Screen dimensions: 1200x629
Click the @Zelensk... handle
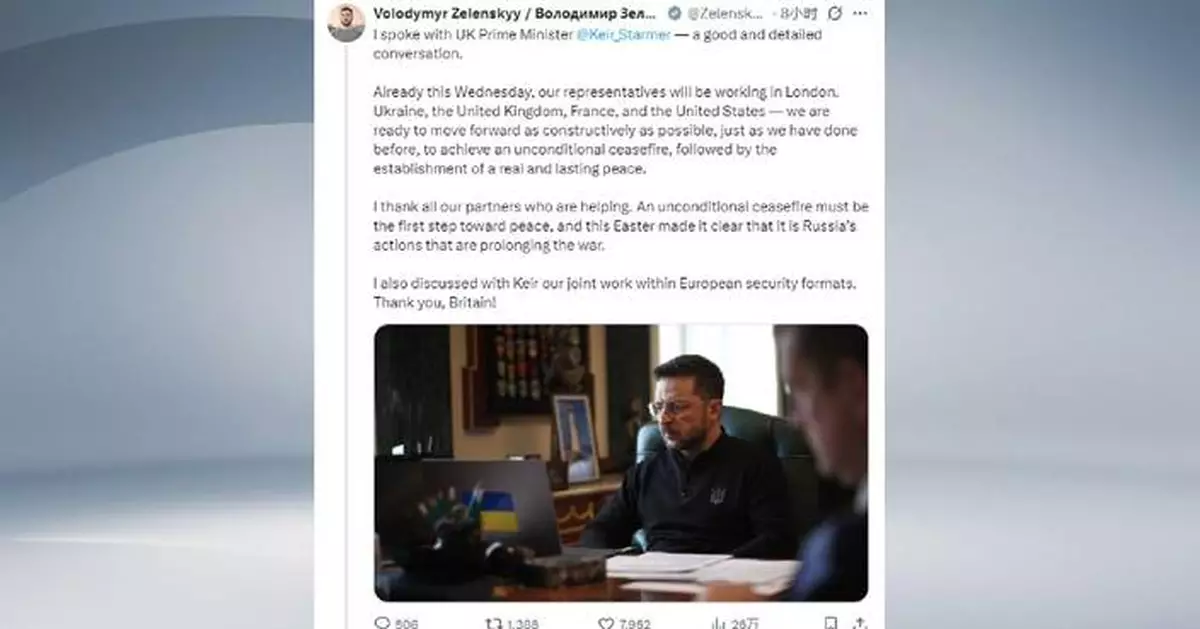[x=727, y=13]
